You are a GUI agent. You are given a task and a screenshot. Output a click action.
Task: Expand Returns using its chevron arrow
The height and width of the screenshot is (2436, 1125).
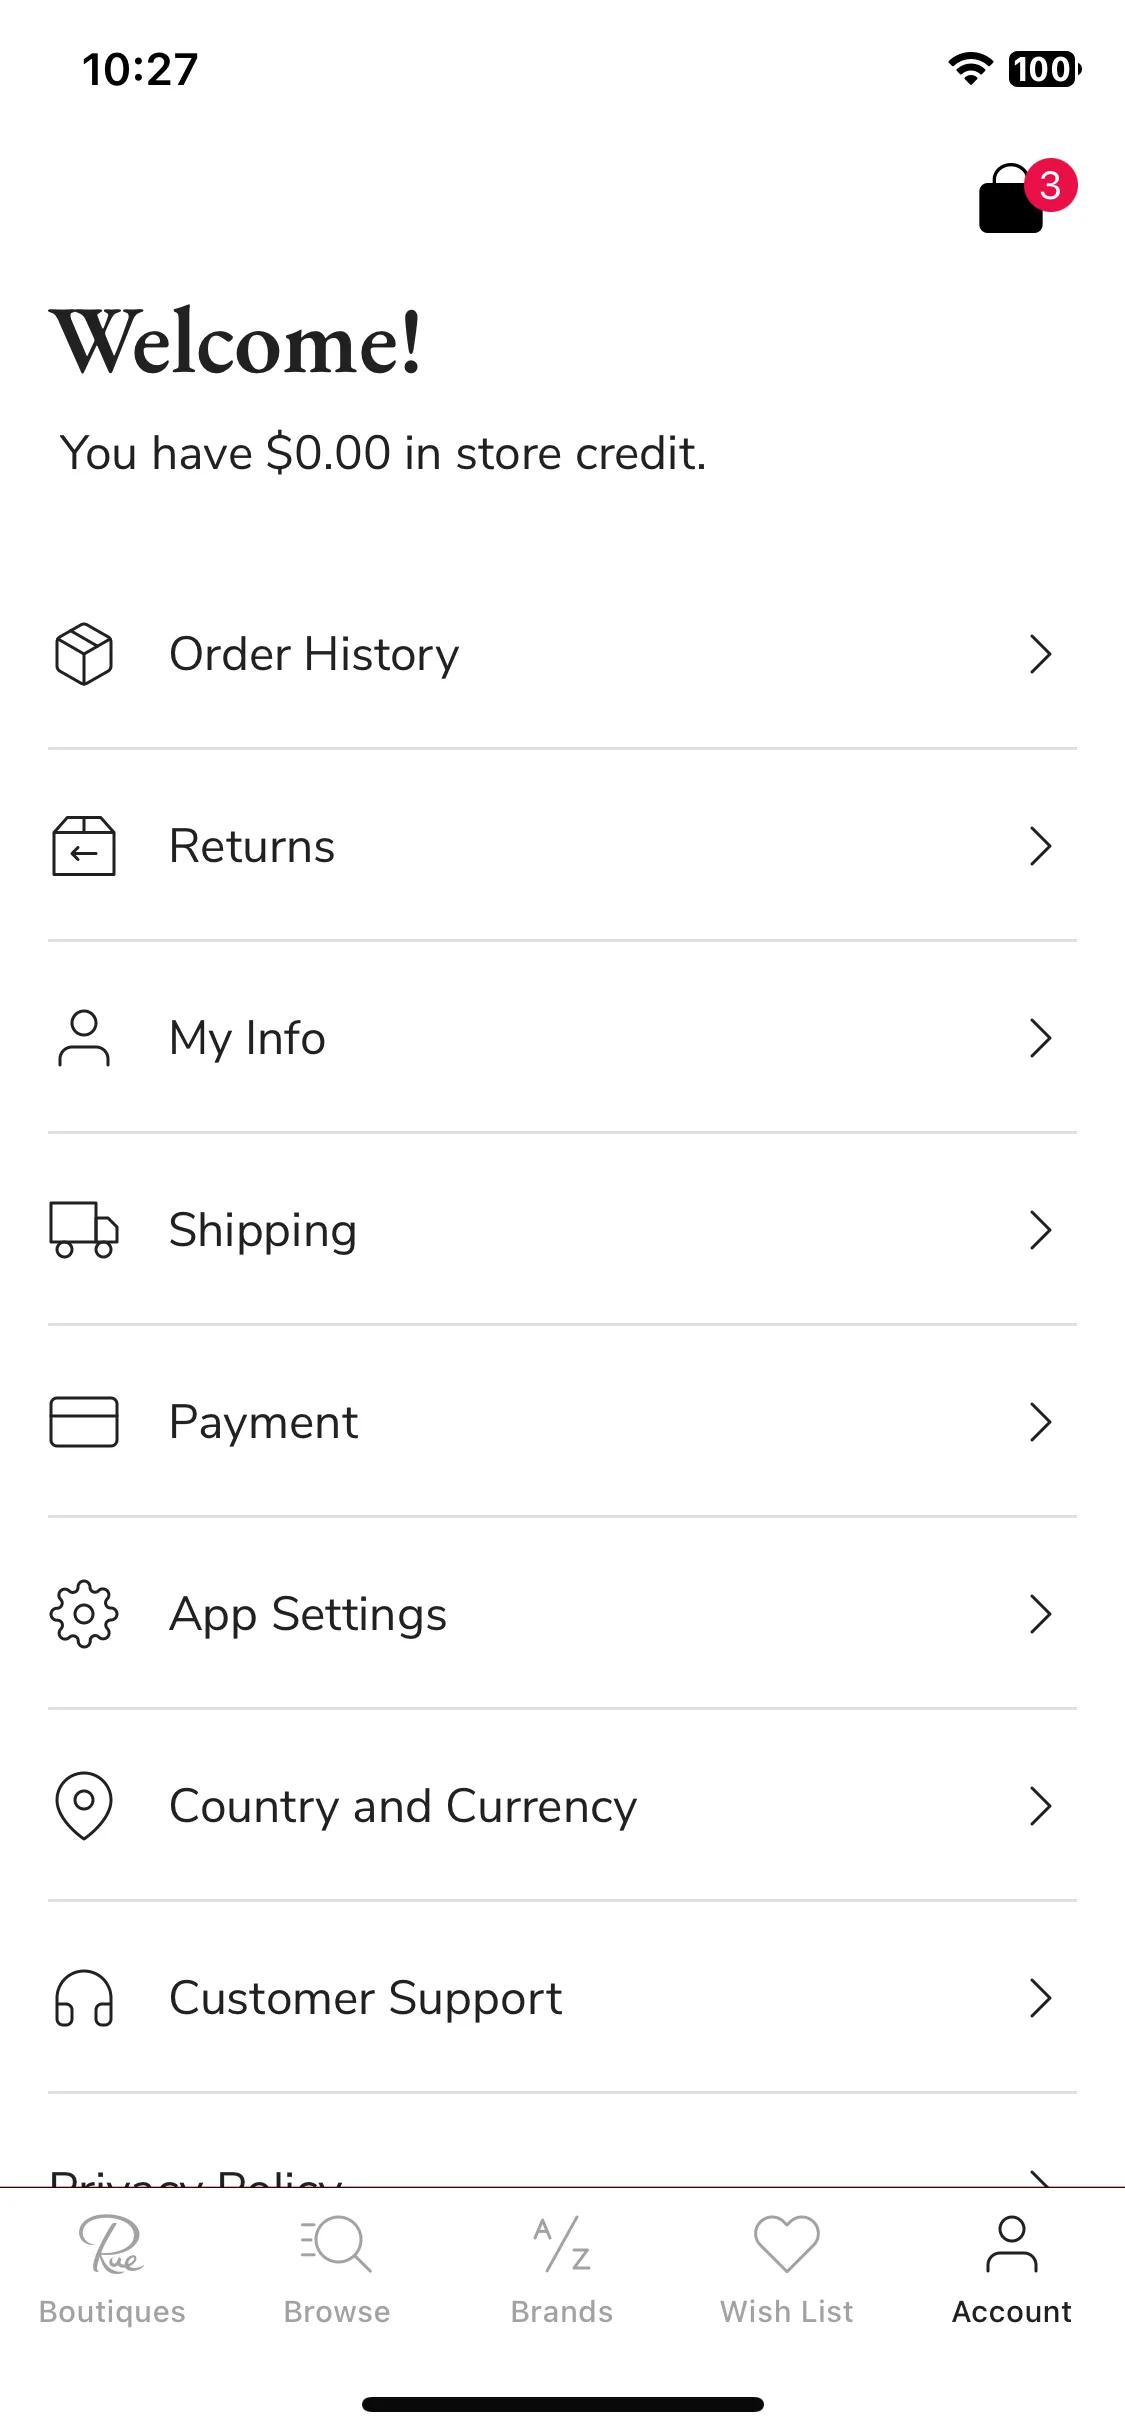pos(1041,846)
